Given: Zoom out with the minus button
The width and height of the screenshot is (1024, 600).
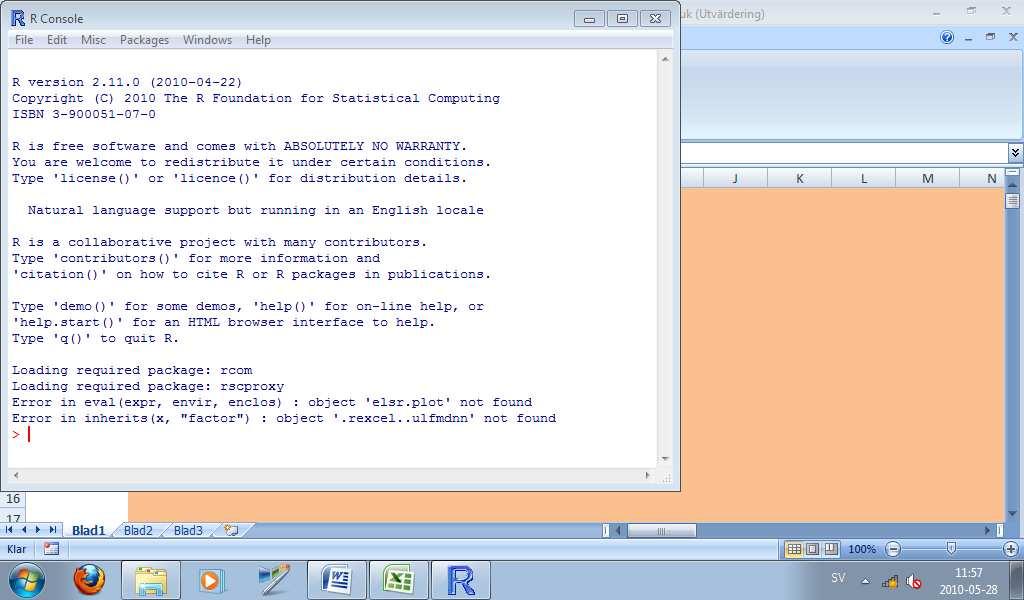Looking at the screenshot, I should click(893, 549).
